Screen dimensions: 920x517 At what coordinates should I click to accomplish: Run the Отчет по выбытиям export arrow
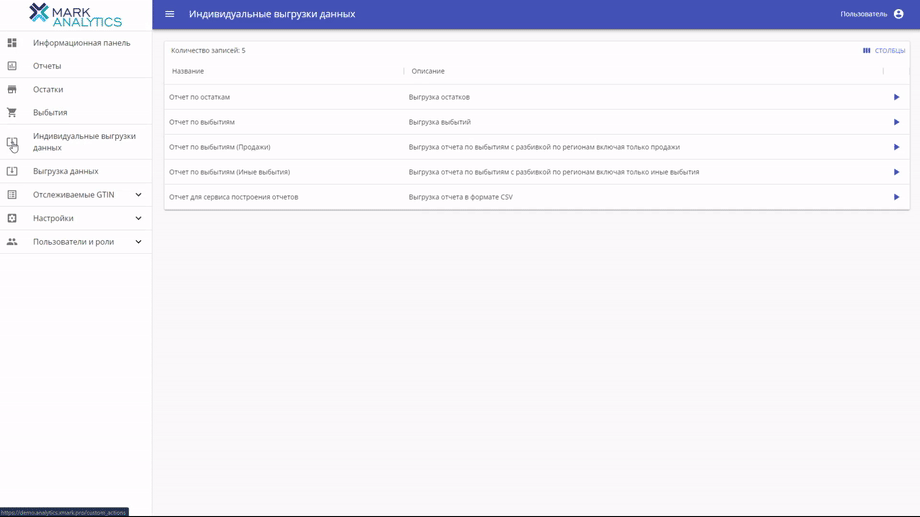click(897, 122)
